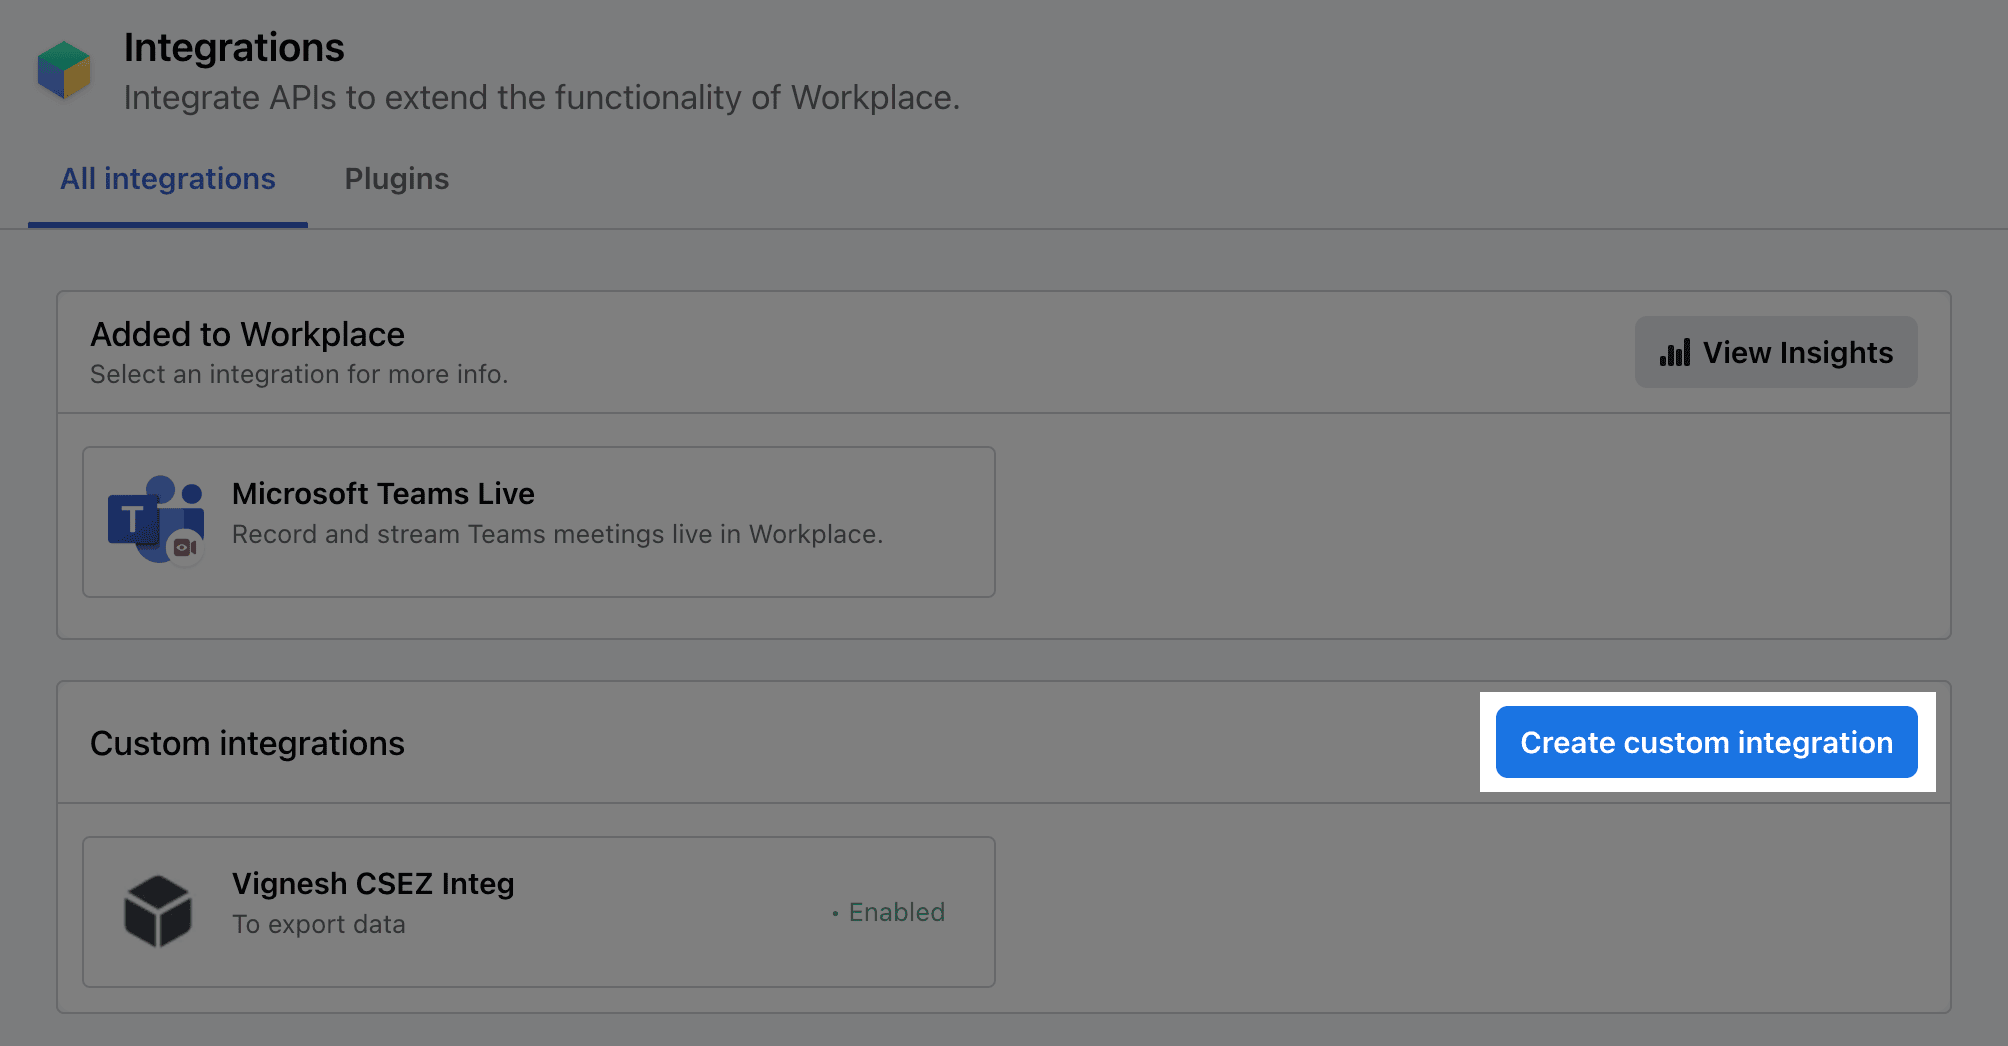This screenshot has width=2008, height=1046.
Task: Open the Plugins tab
Action: pyautogui.click(x=396, y=179)
